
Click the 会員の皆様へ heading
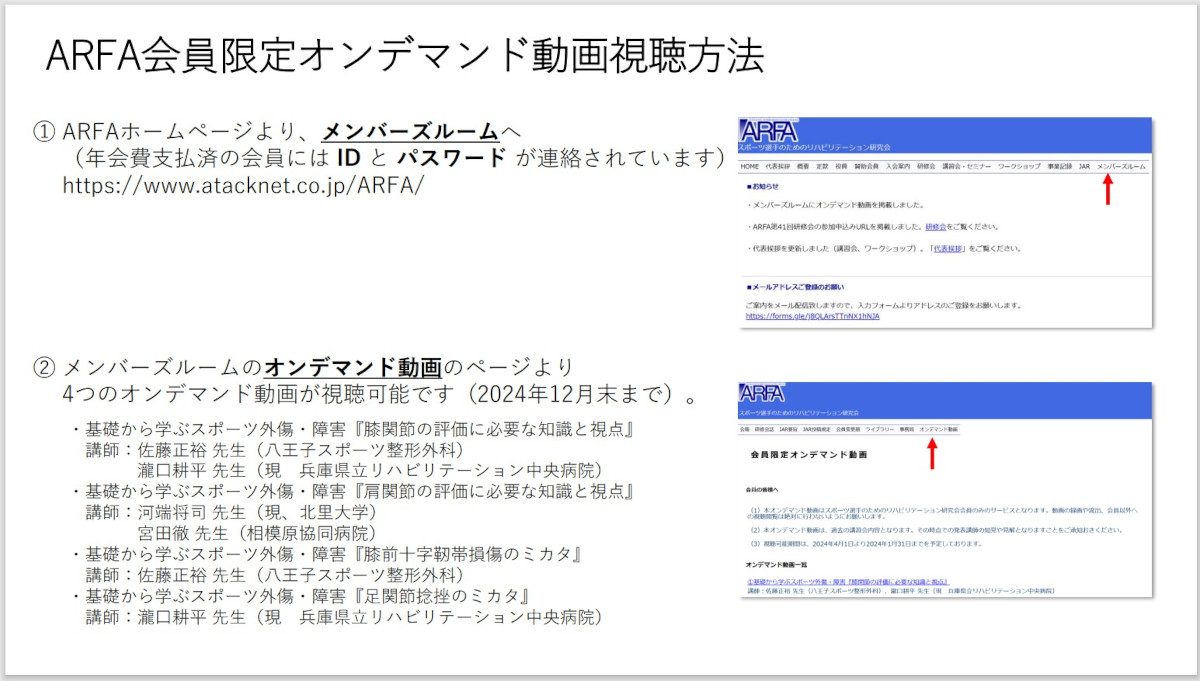point(763,491)
